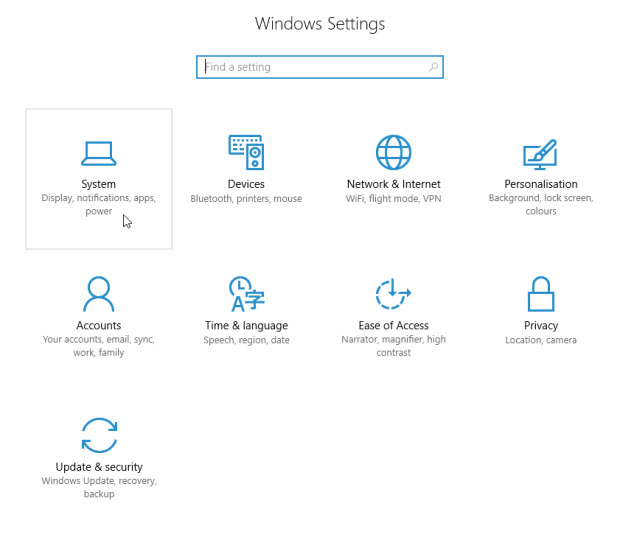Click 'Windows Update, recovery, backup' description

[99, 487]
